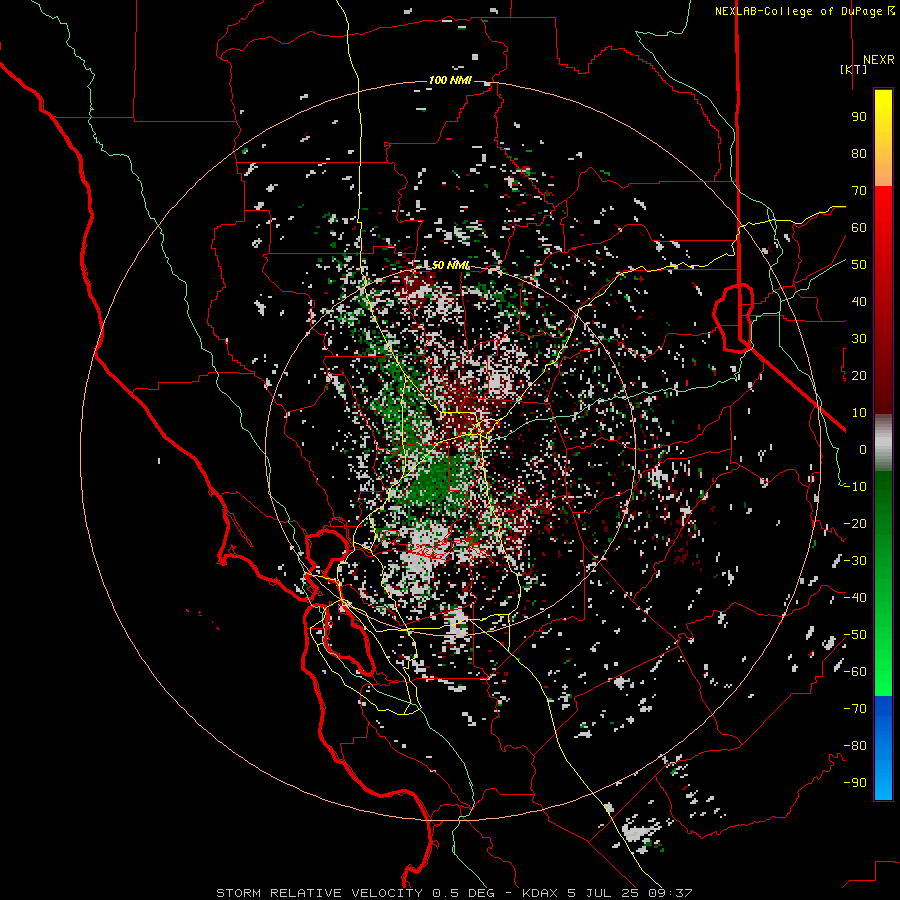
Task: Select the -50 value on the velocity scale
Action: tap(855, 635)
